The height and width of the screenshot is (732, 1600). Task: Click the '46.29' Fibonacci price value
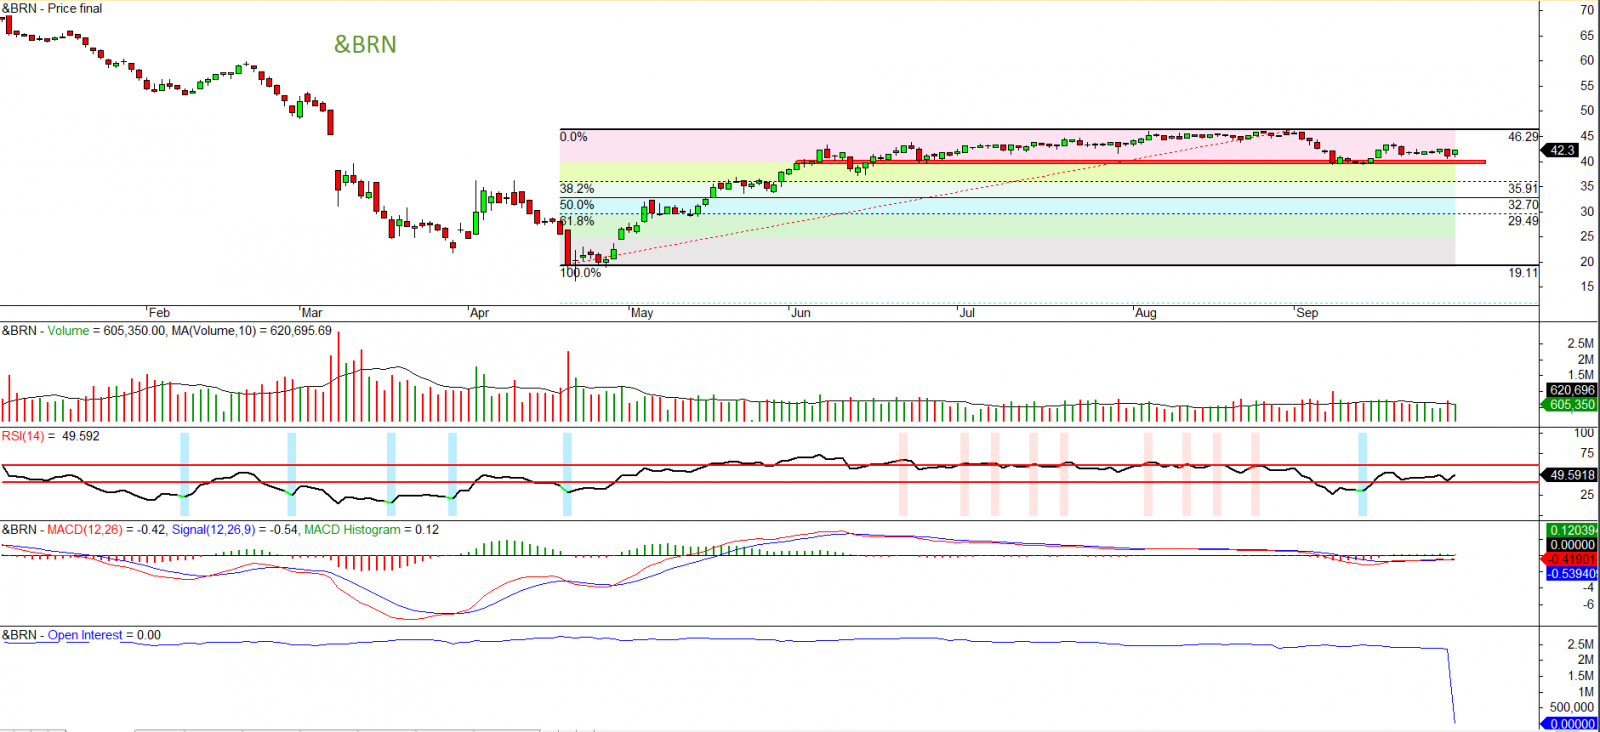tap(1523, 137)
